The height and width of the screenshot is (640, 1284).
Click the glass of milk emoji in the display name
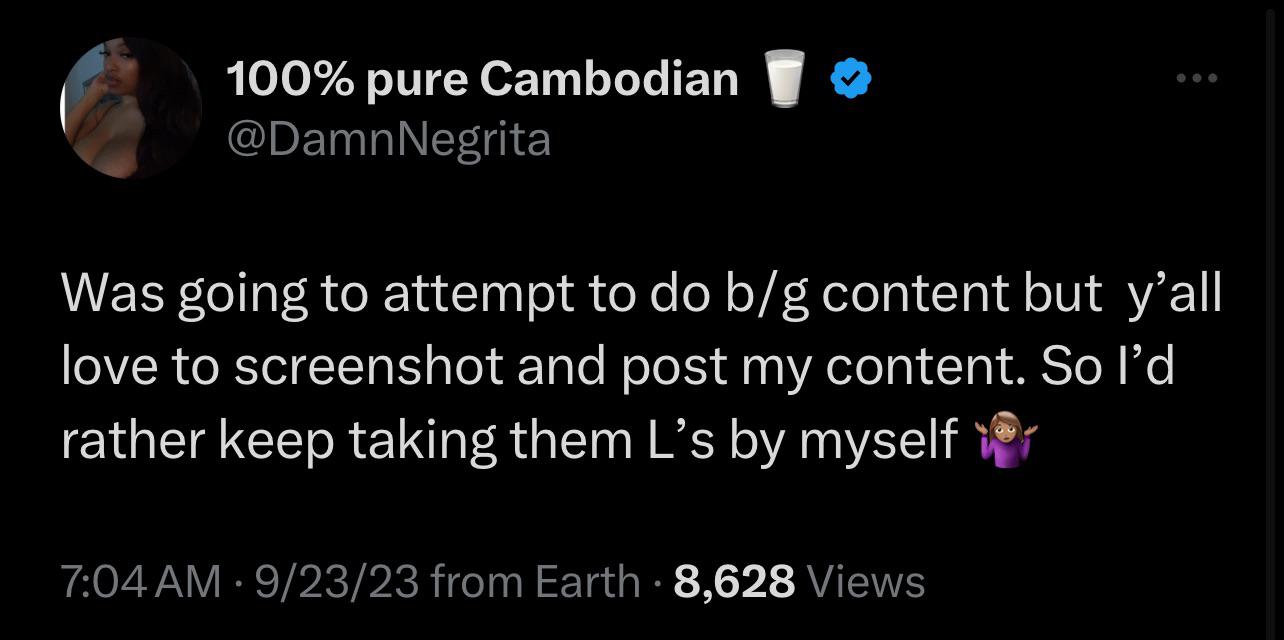784,77
